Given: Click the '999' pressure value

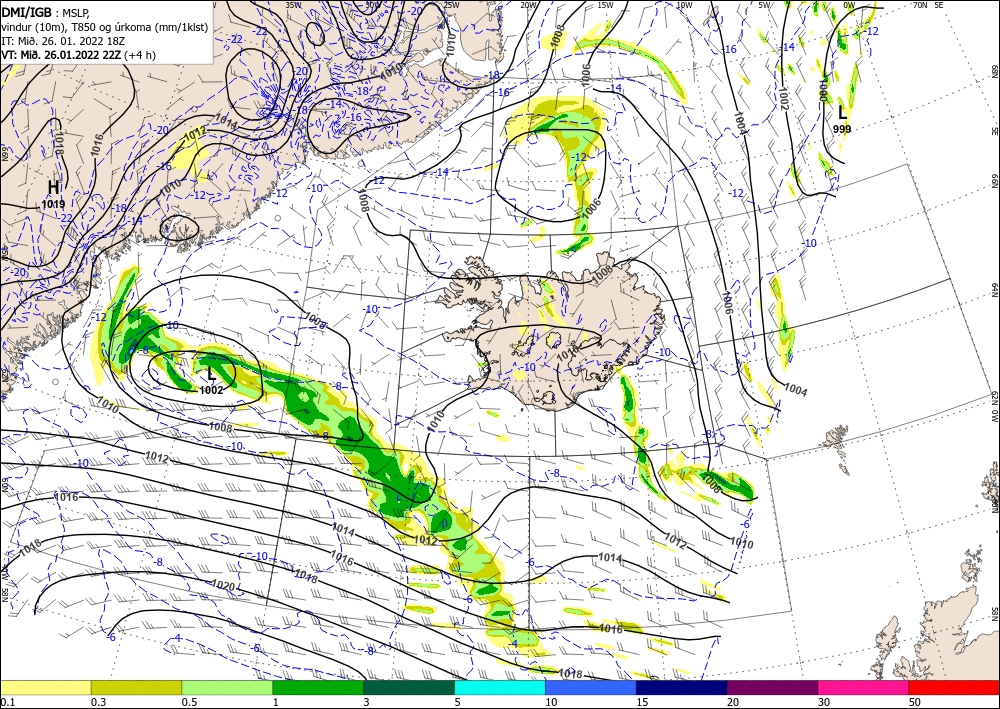Looking at the screenshot, I should coord(842,129).
